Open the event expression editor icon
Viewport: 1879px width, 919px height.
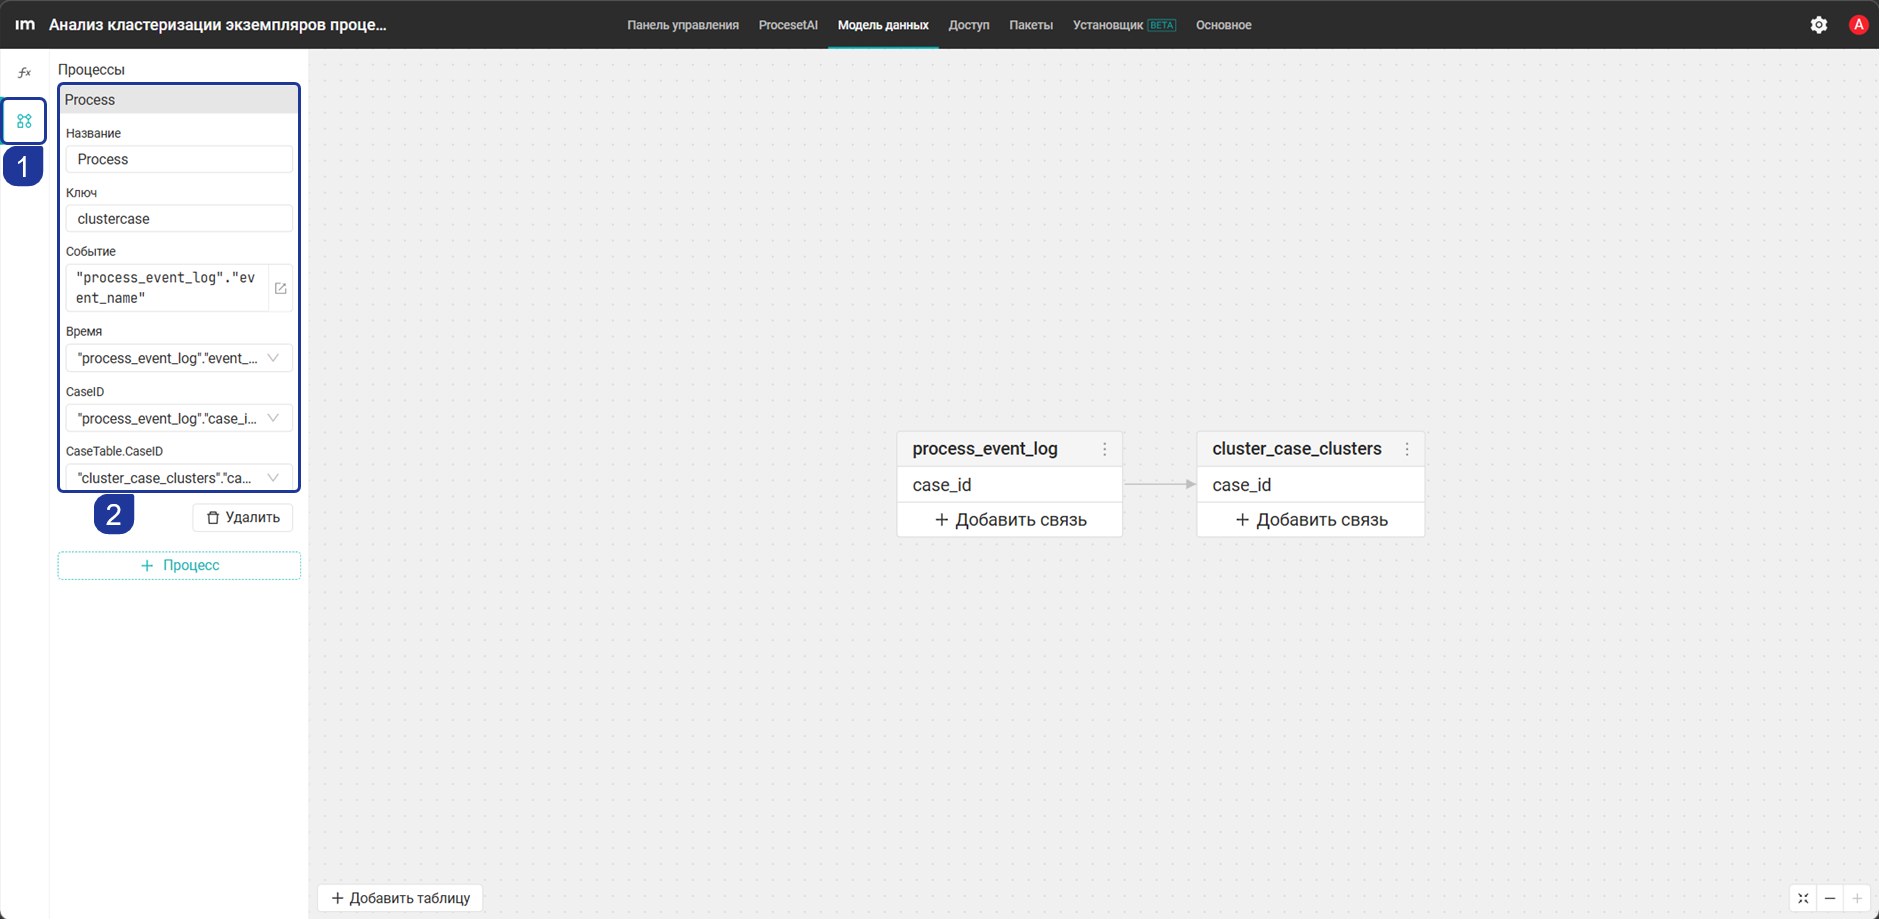[x=281, y=288]
